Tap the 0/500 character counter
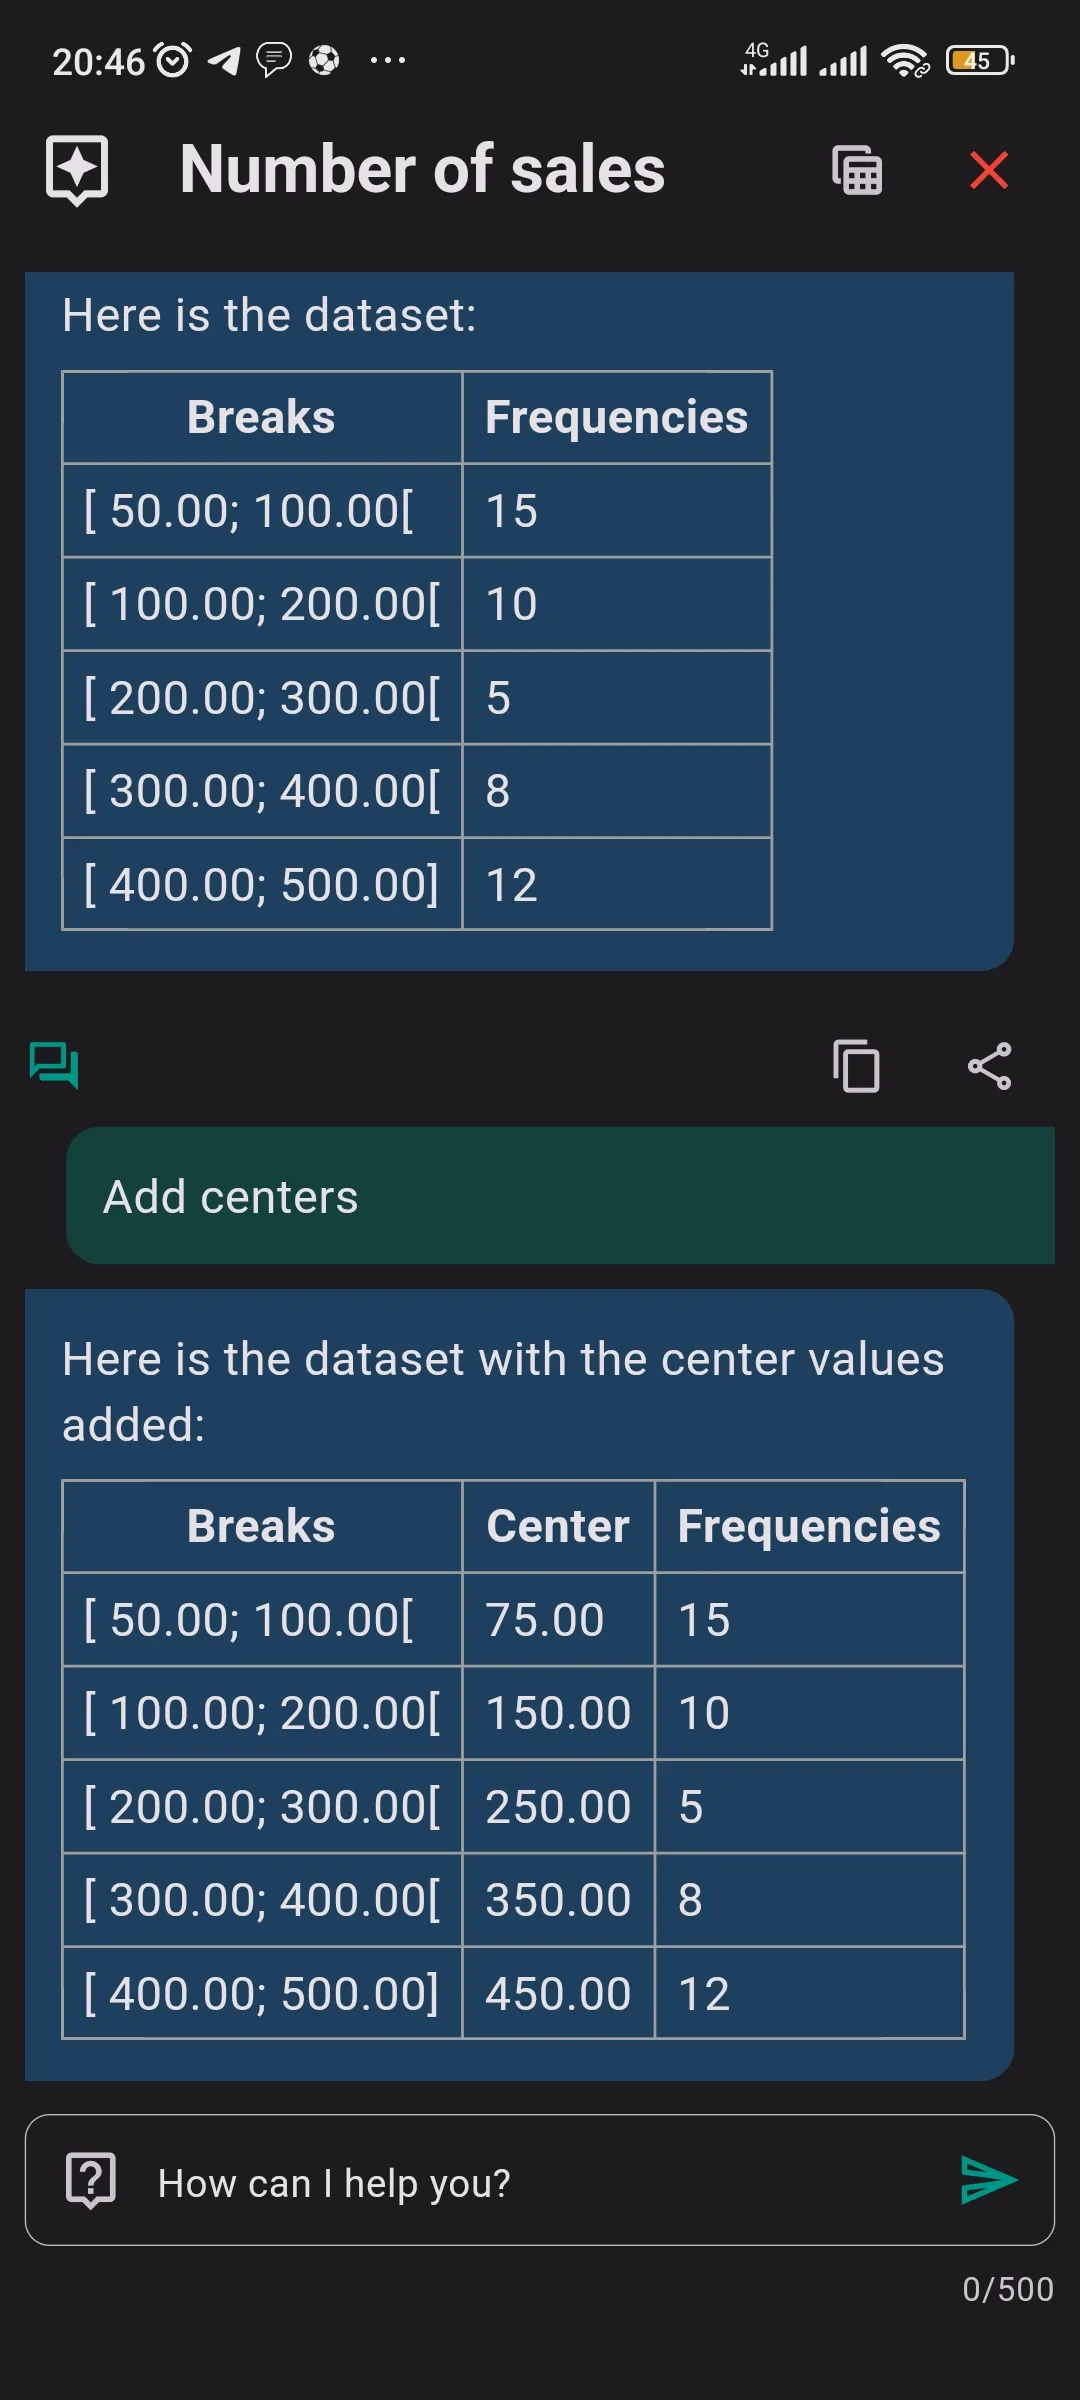The width and height of the screenshot is (1080, 2400). tap(1007, 2289)
